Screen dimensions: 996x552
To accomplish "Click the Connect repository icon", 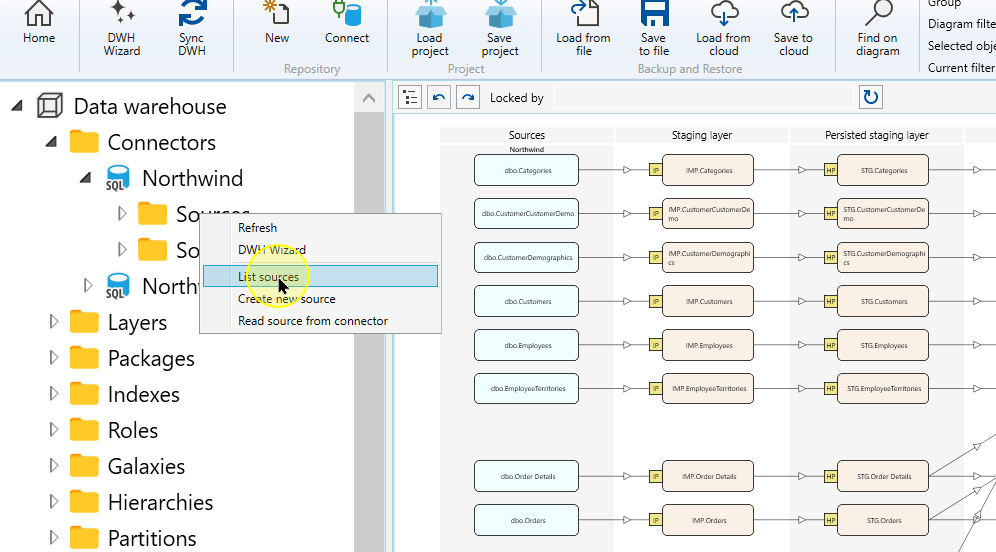I will pyautogui.click(x=347, y=14).
